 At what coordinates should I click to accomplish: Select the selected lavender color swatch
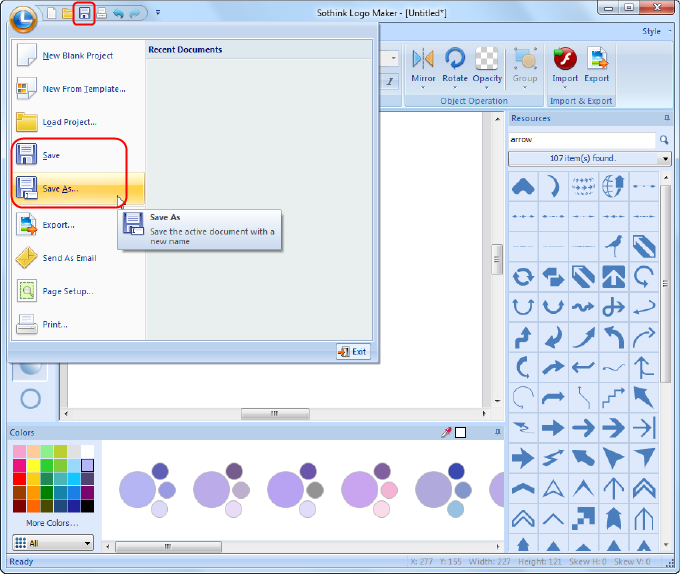click(87, 466)
